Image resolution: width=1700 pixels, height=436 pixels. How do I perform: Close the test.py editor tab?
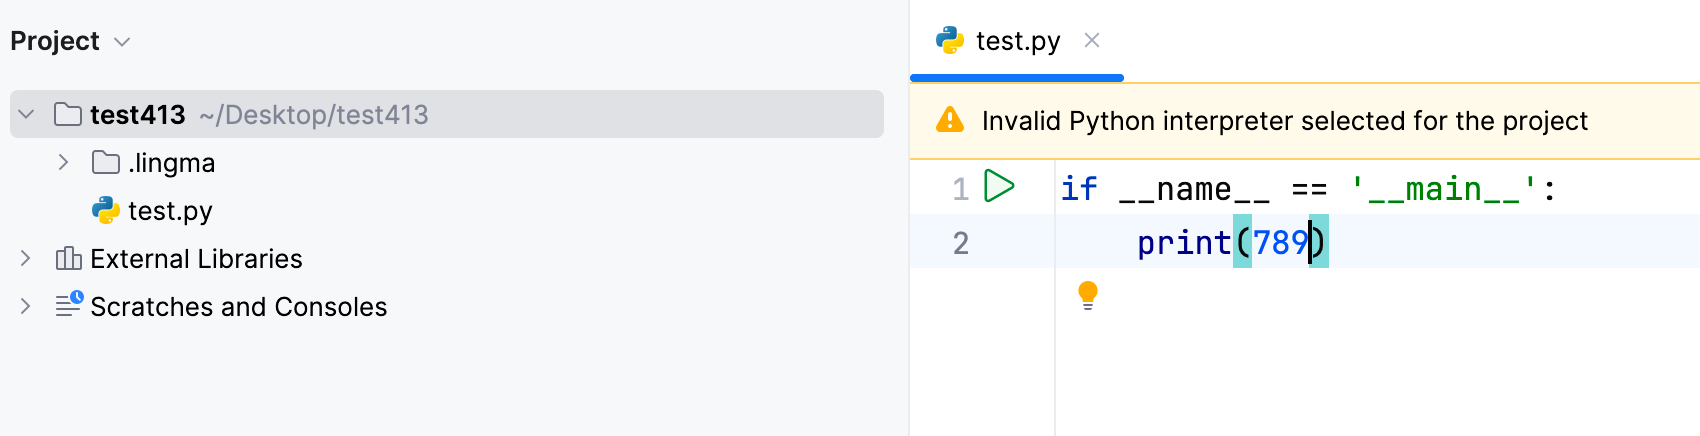[1092, 41]
